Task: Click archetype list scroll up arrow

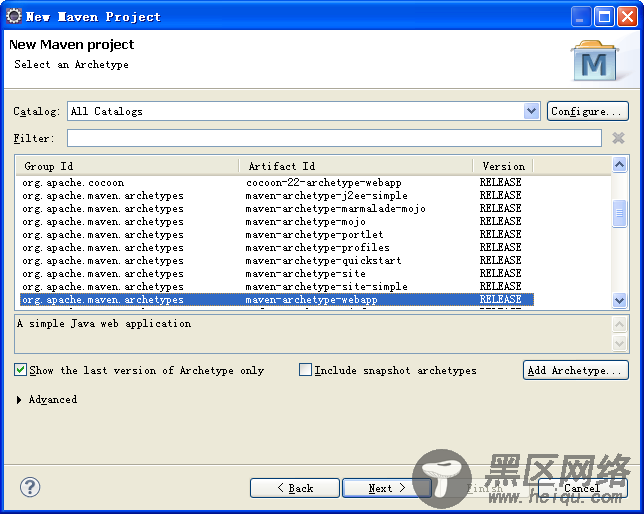Action: tap(619, 165)
